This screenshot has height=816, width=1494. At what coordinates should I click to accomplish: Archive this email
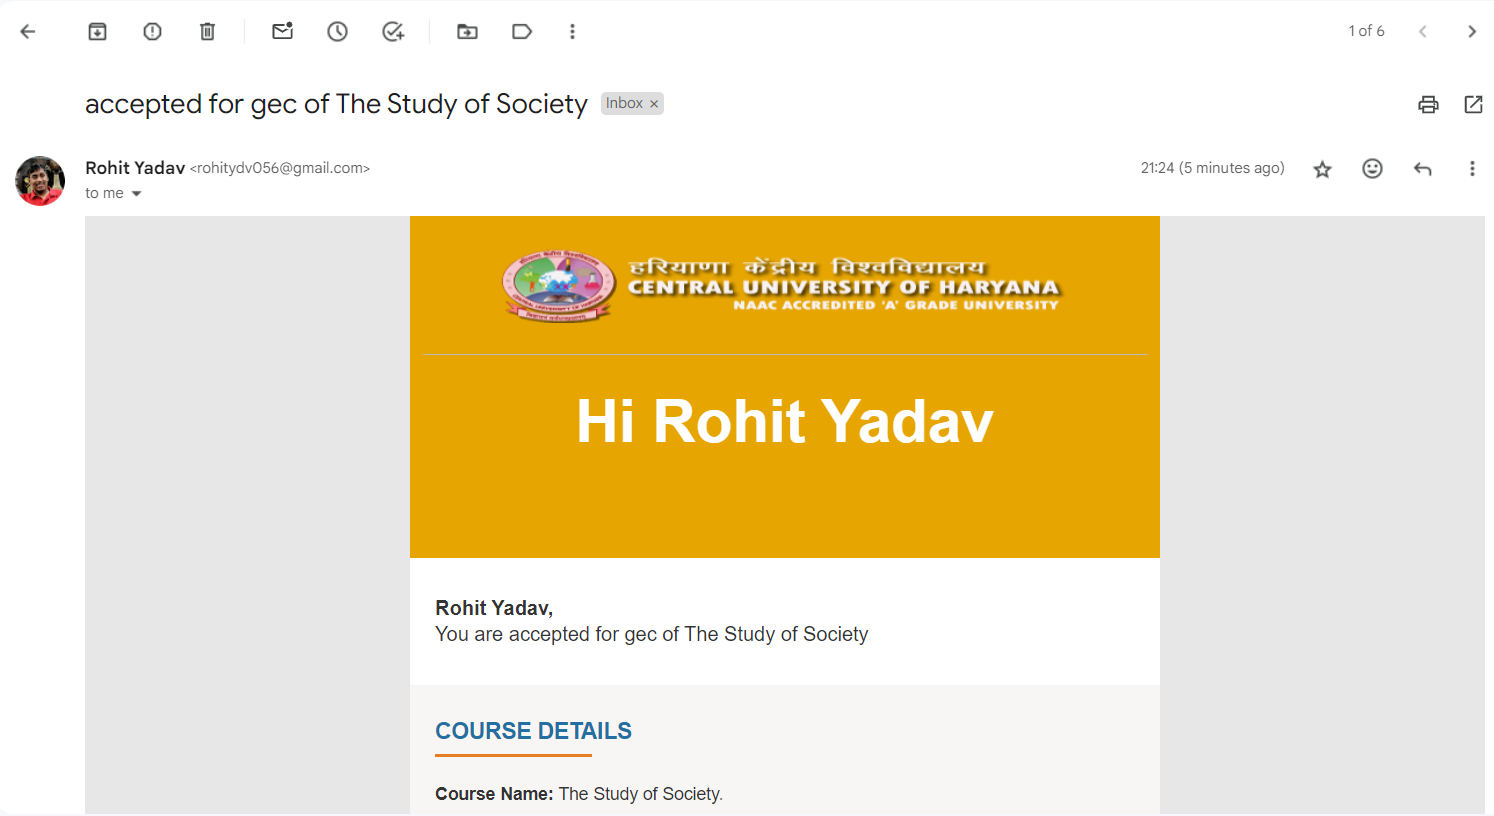[97, 32]
